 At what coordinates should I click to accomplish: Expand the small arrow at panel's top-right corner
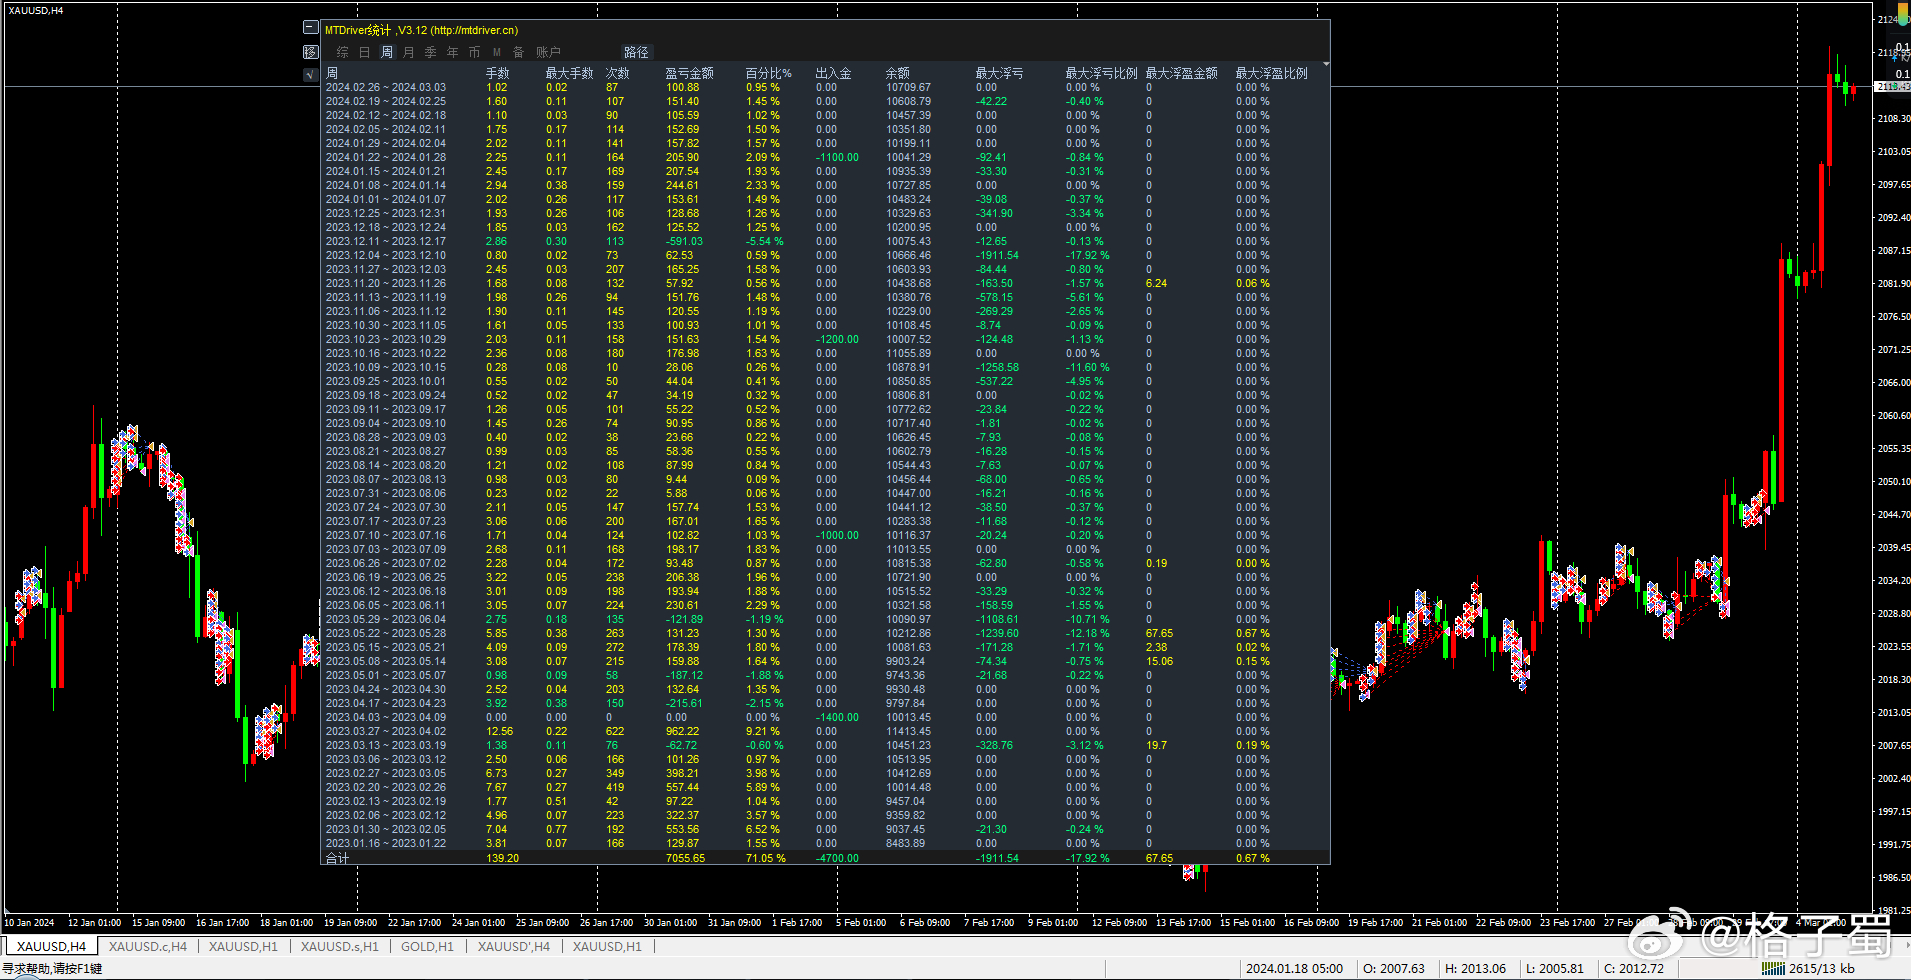click(1326, 64)
